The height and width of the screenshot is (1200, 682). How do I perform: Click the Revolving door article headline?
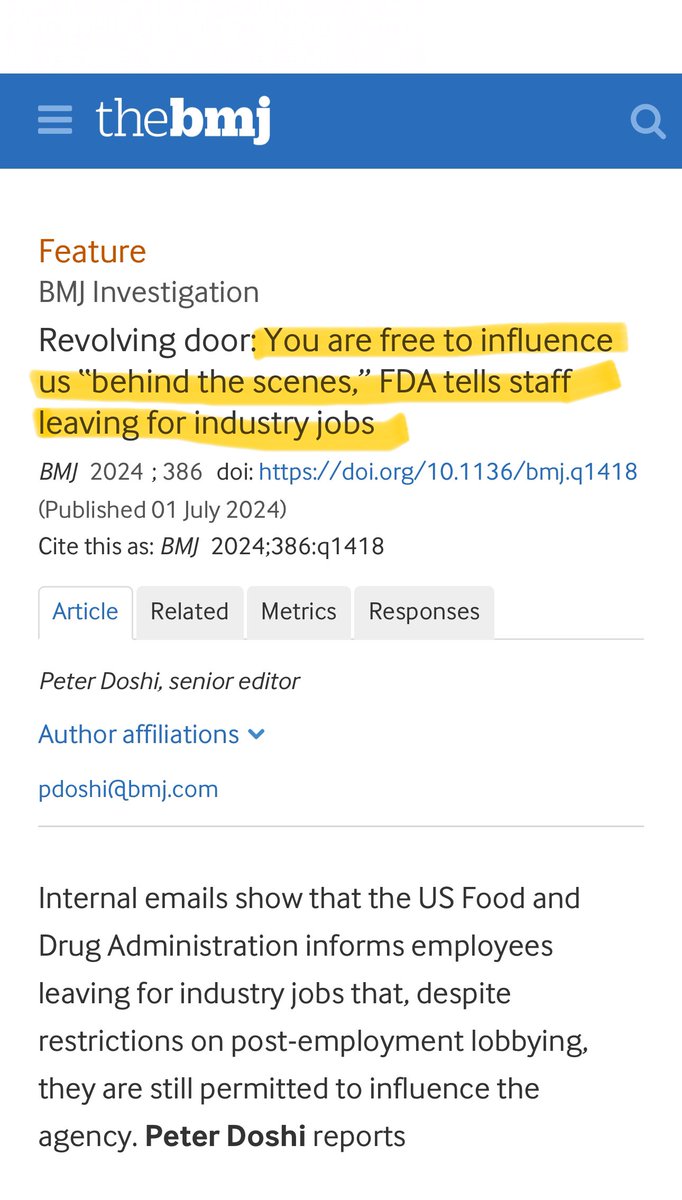point(325,381)
